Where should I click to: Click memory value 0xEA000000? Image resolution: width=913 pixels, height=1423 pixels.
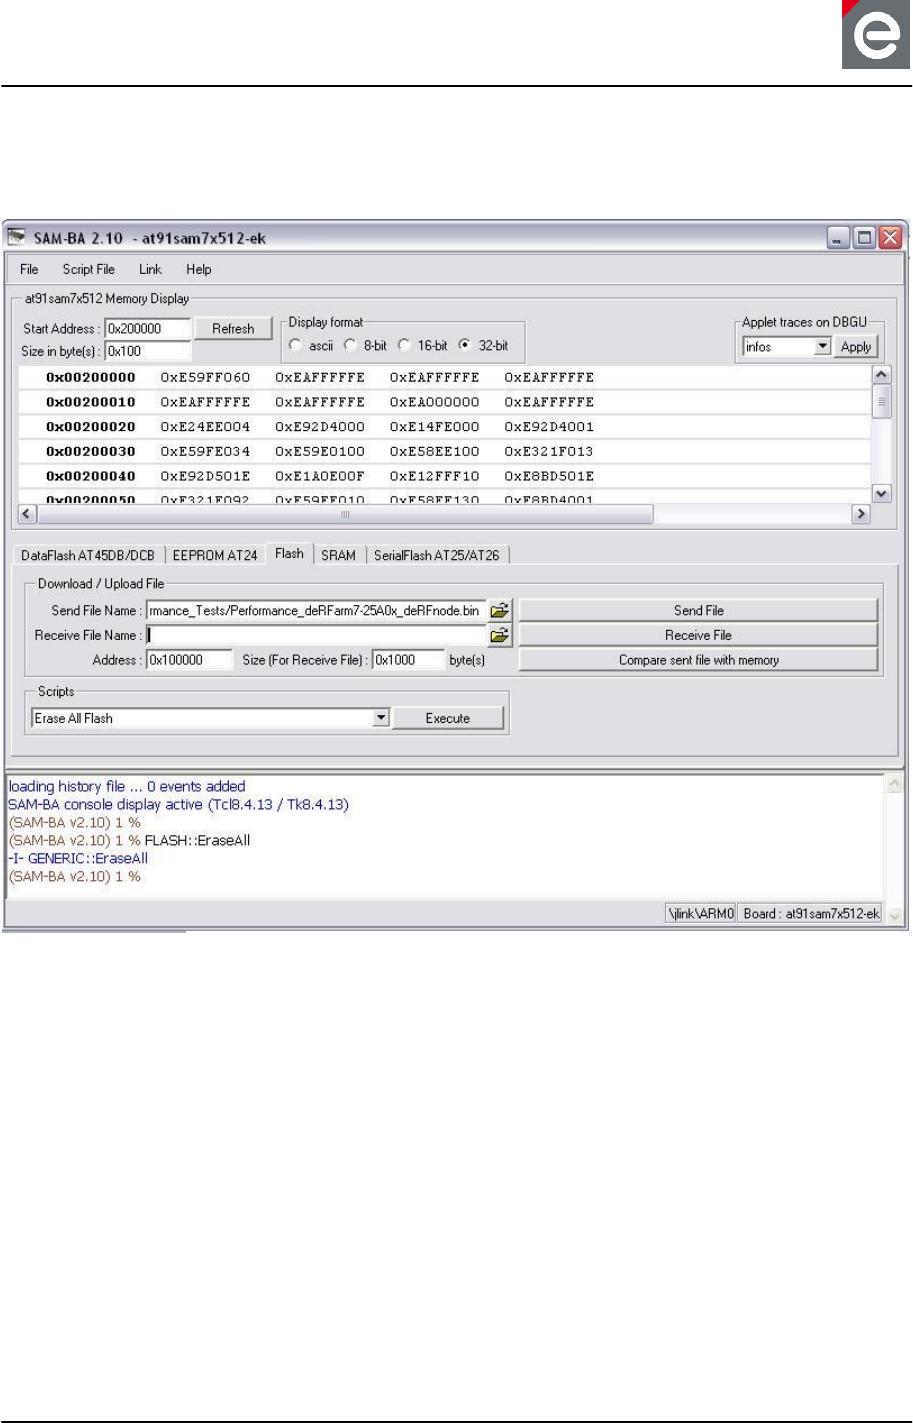[x=434, y=402]
